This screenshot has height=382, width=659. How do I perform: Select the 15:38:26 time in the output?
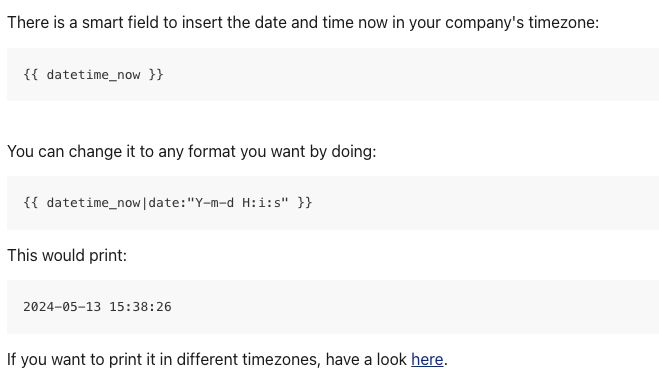(x=140, y=307)
